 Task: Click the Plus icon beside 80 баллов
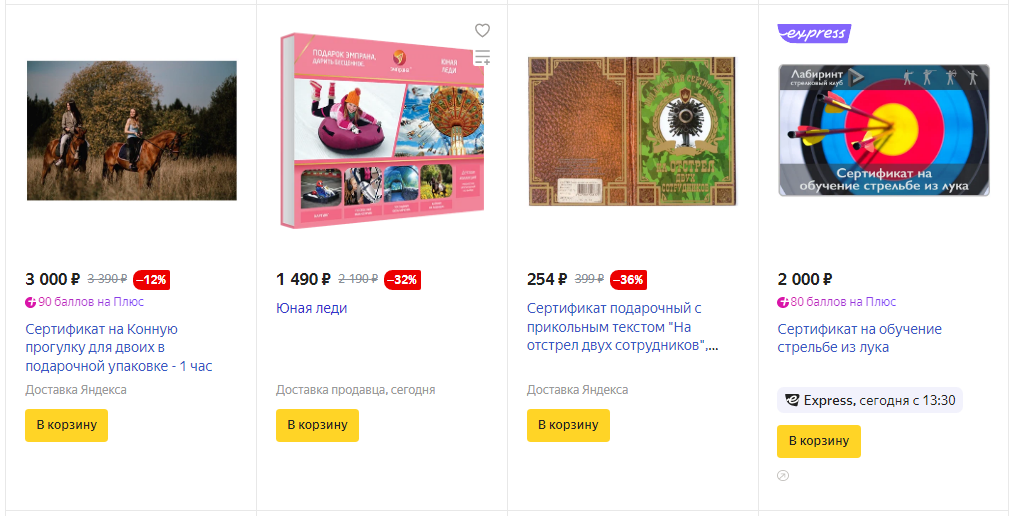pyautogui.click(x=783, y=302)
